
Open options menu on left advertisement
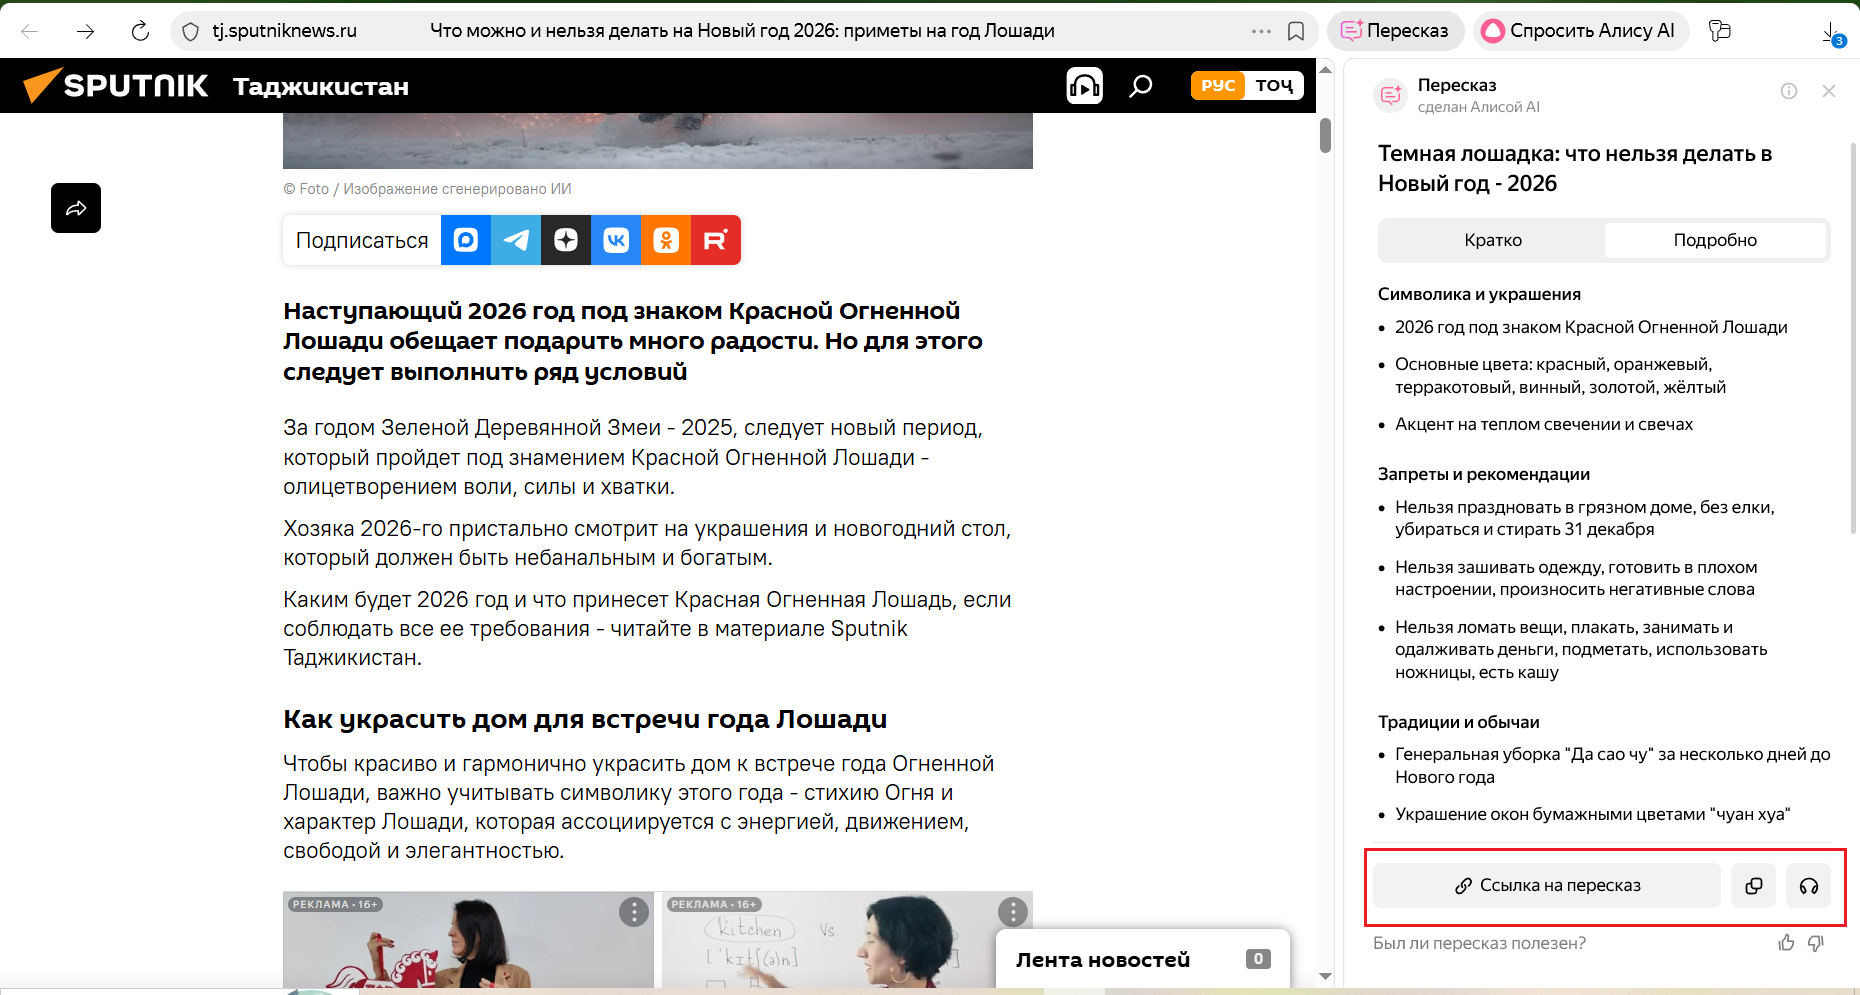pyautogui.click(x=633, y=912)
